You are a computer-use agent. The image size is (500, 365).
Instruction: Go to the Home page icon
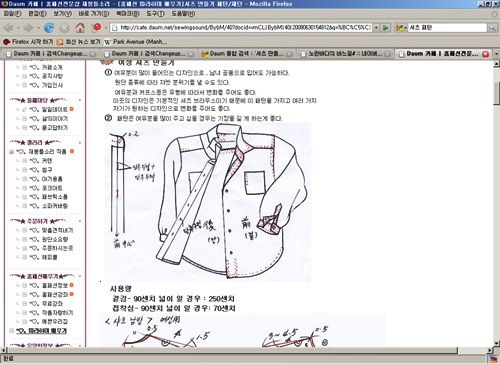80,28
